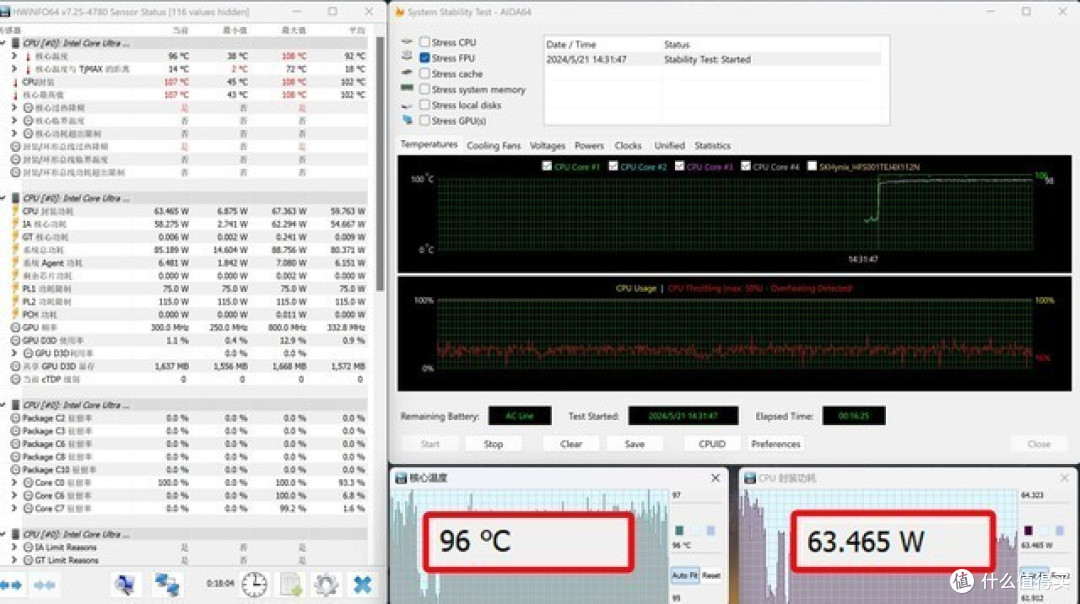Expand the Core C7 row

point(14,508)
